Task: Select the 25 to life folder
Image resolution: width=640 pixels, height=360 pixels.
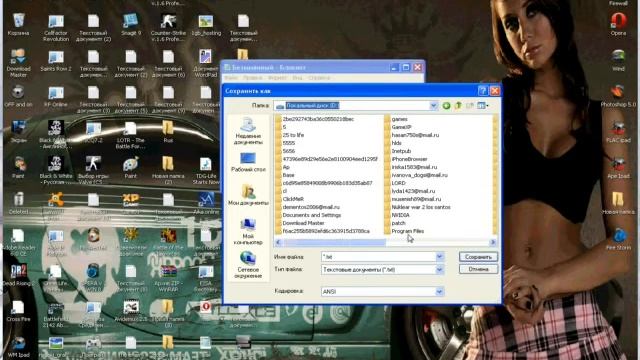Action: 290,135
